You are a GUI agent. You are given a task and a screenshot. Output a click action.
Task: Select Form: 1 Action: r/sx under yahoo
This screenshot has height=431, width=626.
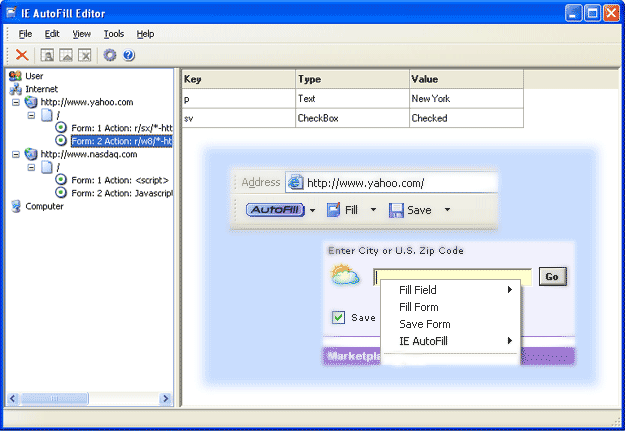(121, 128)
